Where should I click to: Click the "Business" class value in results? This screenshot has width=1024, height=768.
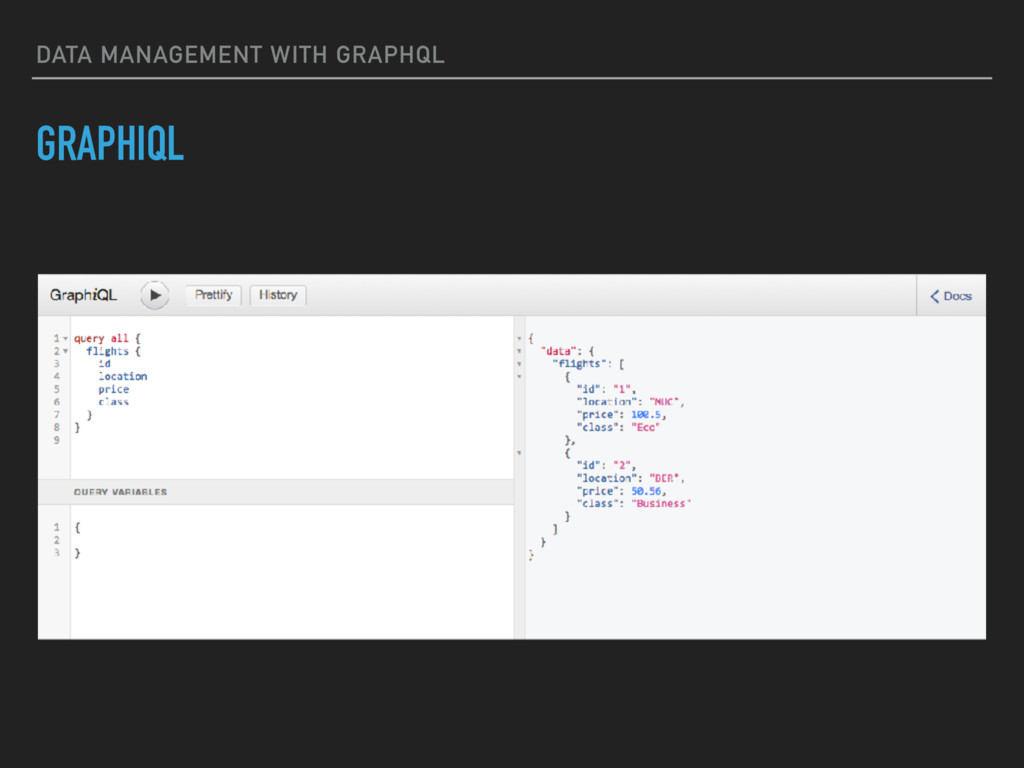click(661, 504)
